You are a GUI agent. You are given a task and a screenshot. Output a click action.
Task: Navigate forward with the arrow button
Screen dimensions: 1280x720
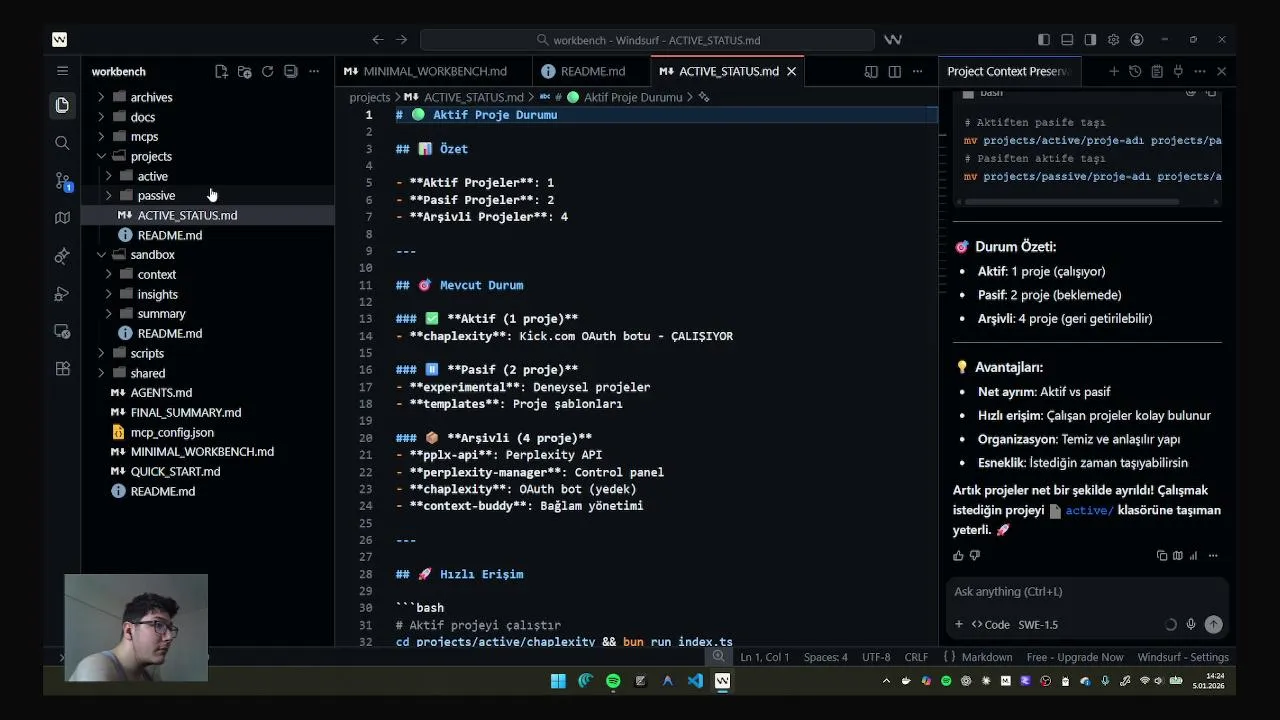point(401,40)
